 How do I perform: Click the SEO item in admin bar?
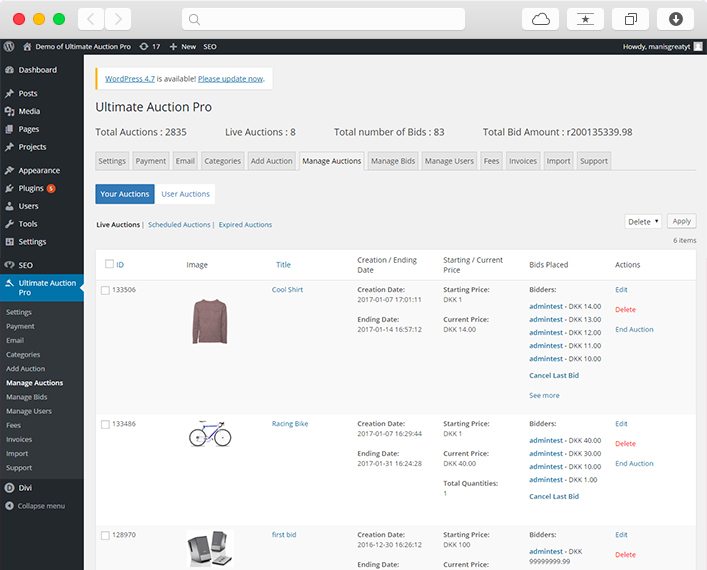[210, 46]
